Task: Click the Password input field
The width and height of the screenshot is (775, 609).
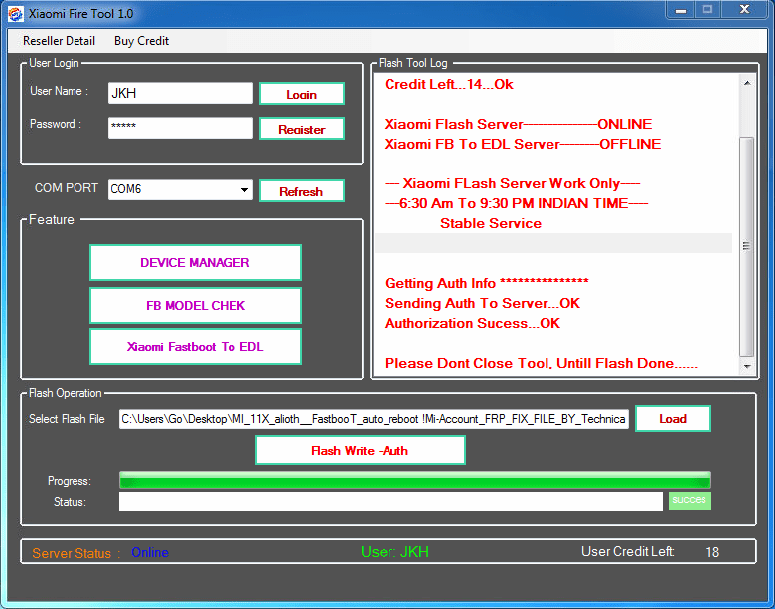Action: [180, 128]
